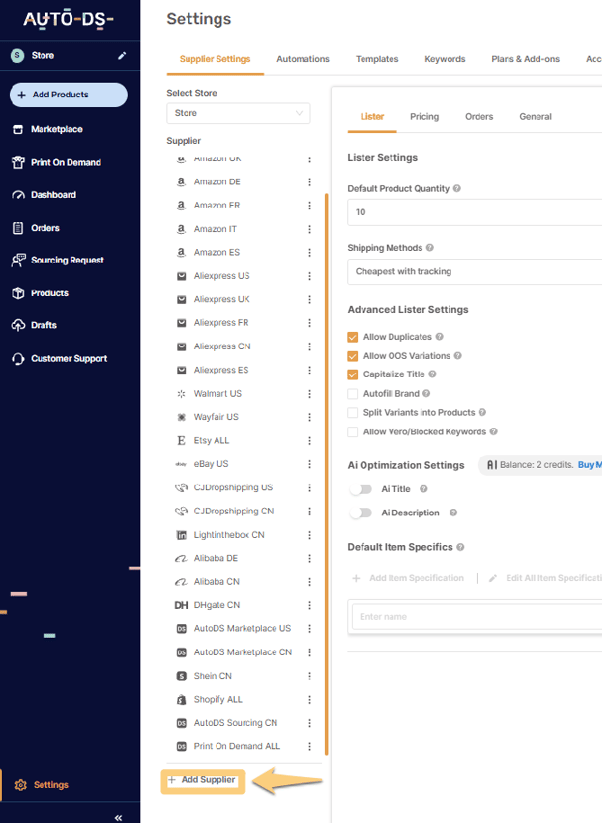Click the Settings gear icon
The height and width of the screenshot is (823, 602).
click(20, 785)
